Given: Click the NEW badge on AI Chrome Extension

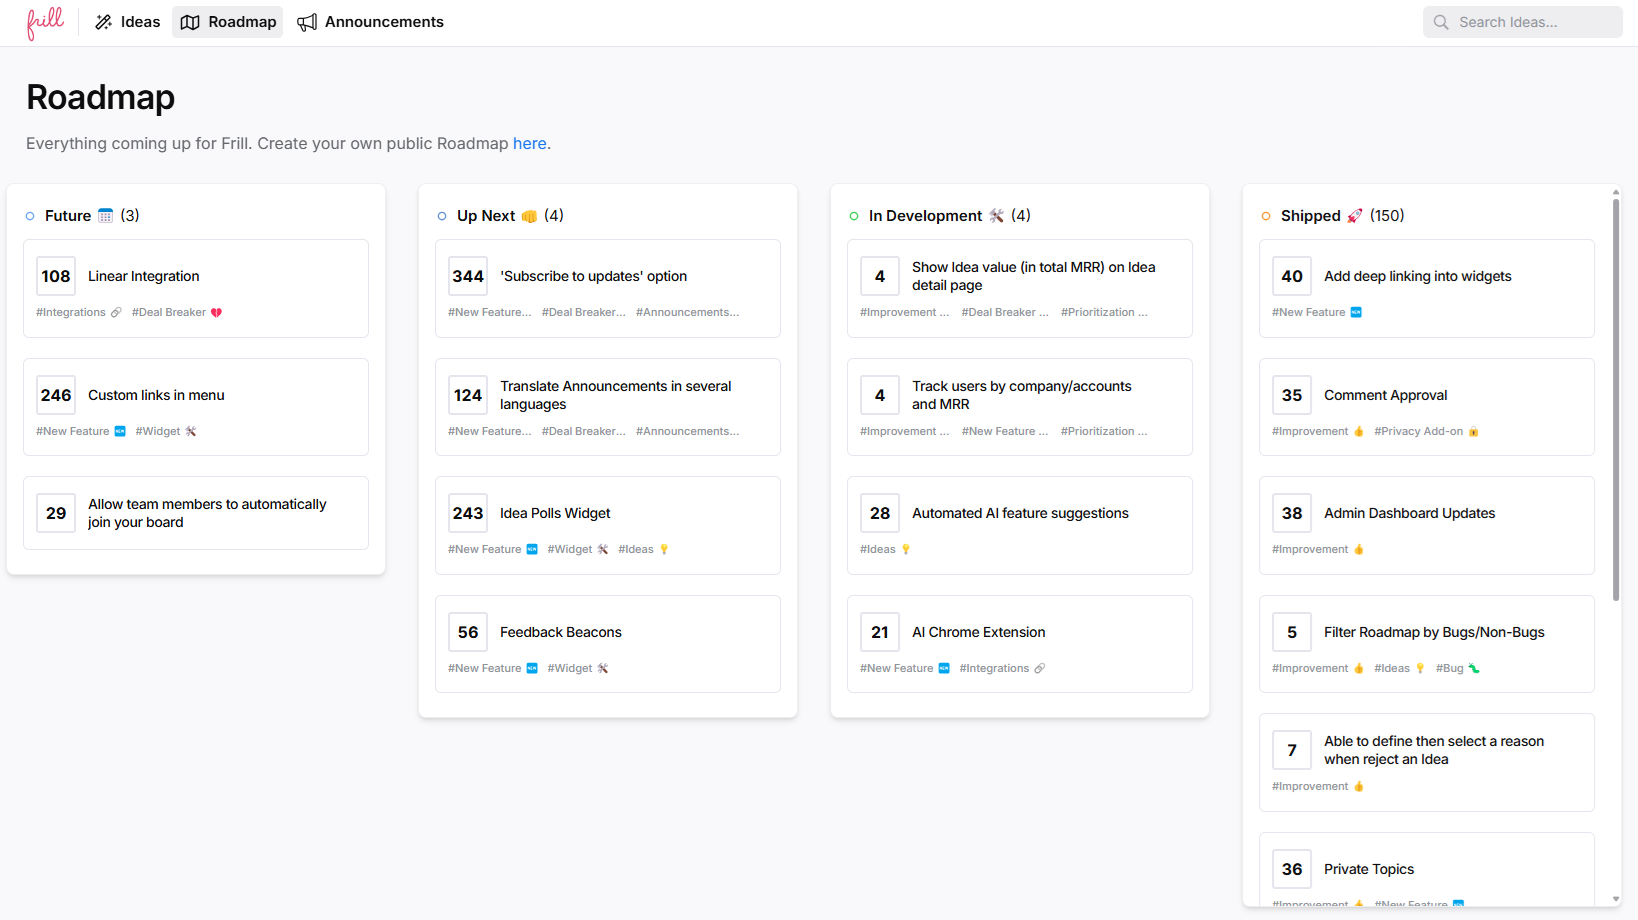Looking at the screenshot, I should click(944, 669).
